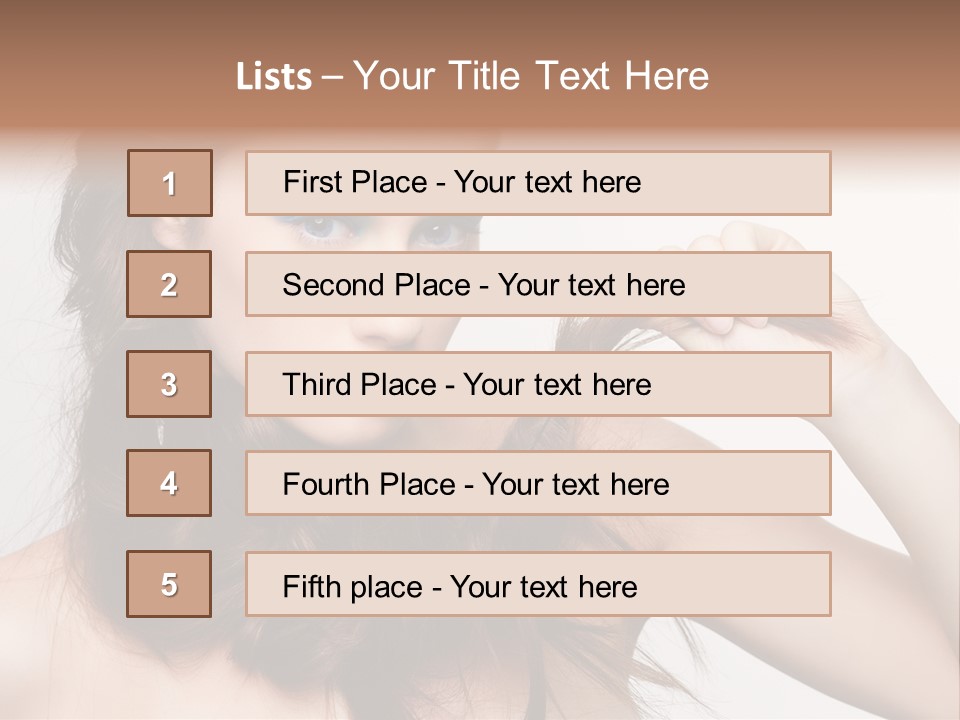Click the words 'First Place'
The image size is (960, 720).
[x=355, y=182]
